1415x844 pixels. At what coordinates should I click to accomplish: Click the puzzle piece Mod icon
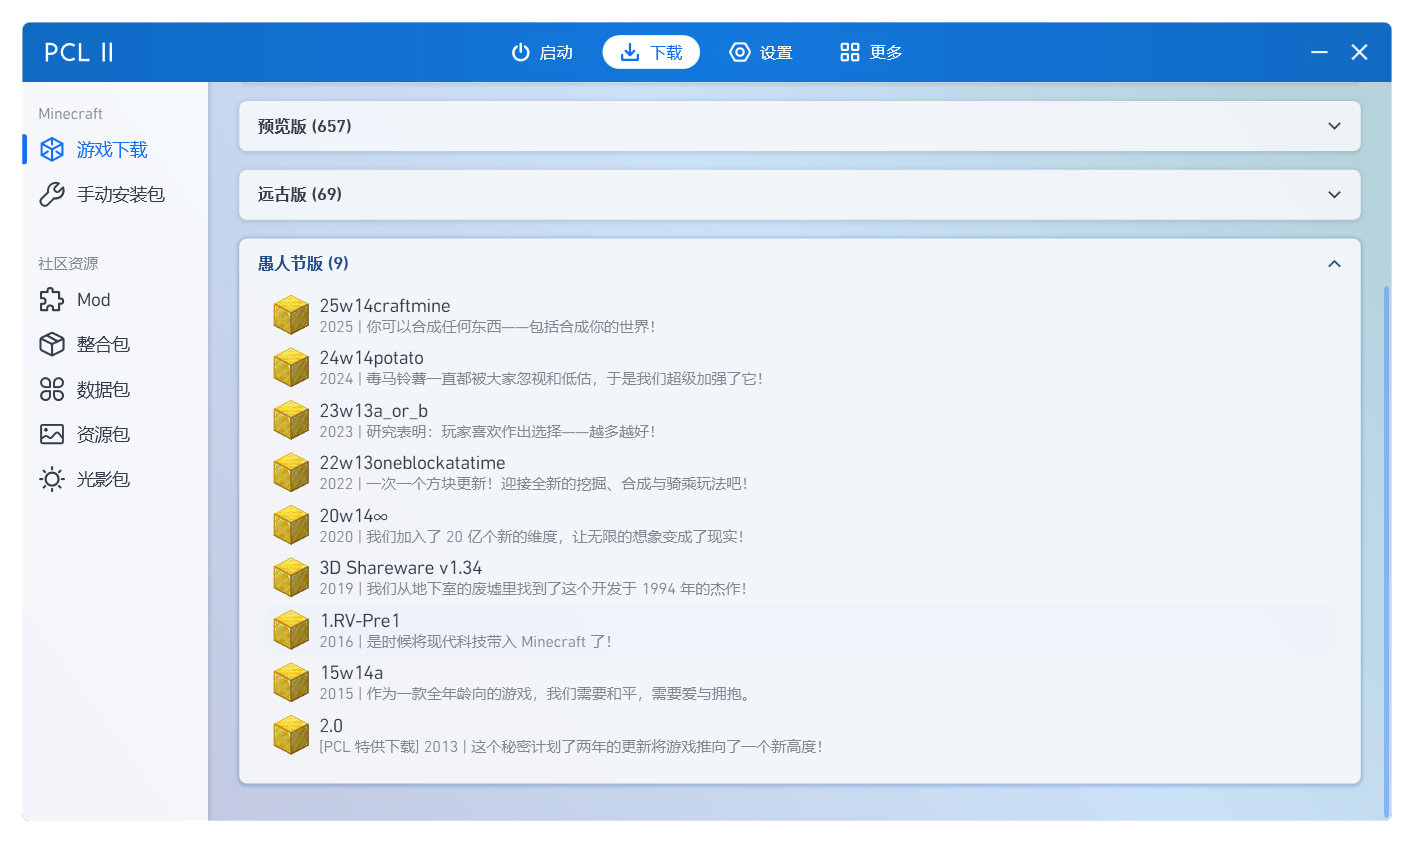(52, 299)
